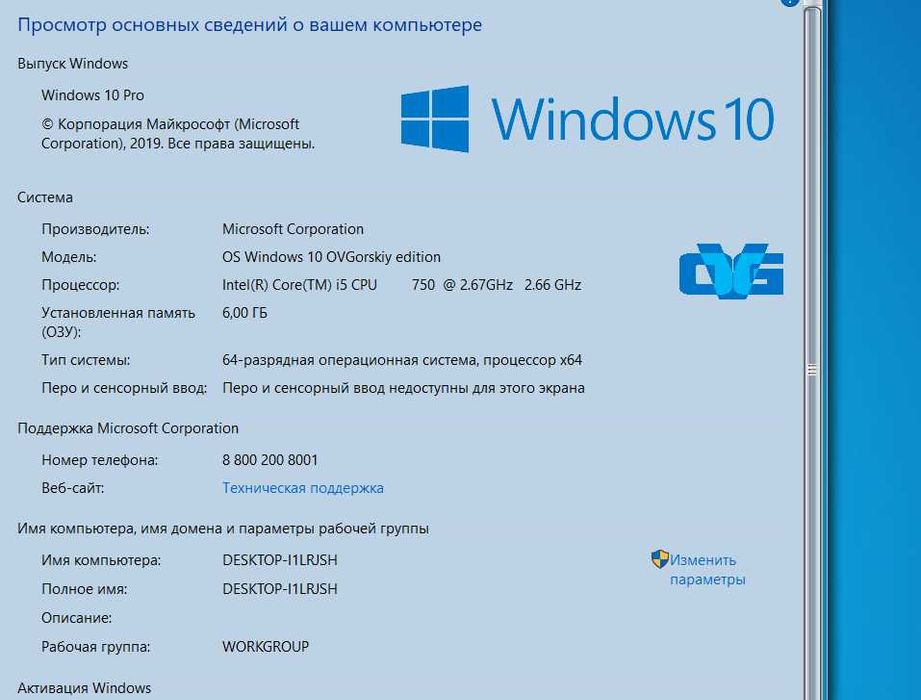Click the UAC shield icon beside Изменить параметры

[x=660, y=559]
